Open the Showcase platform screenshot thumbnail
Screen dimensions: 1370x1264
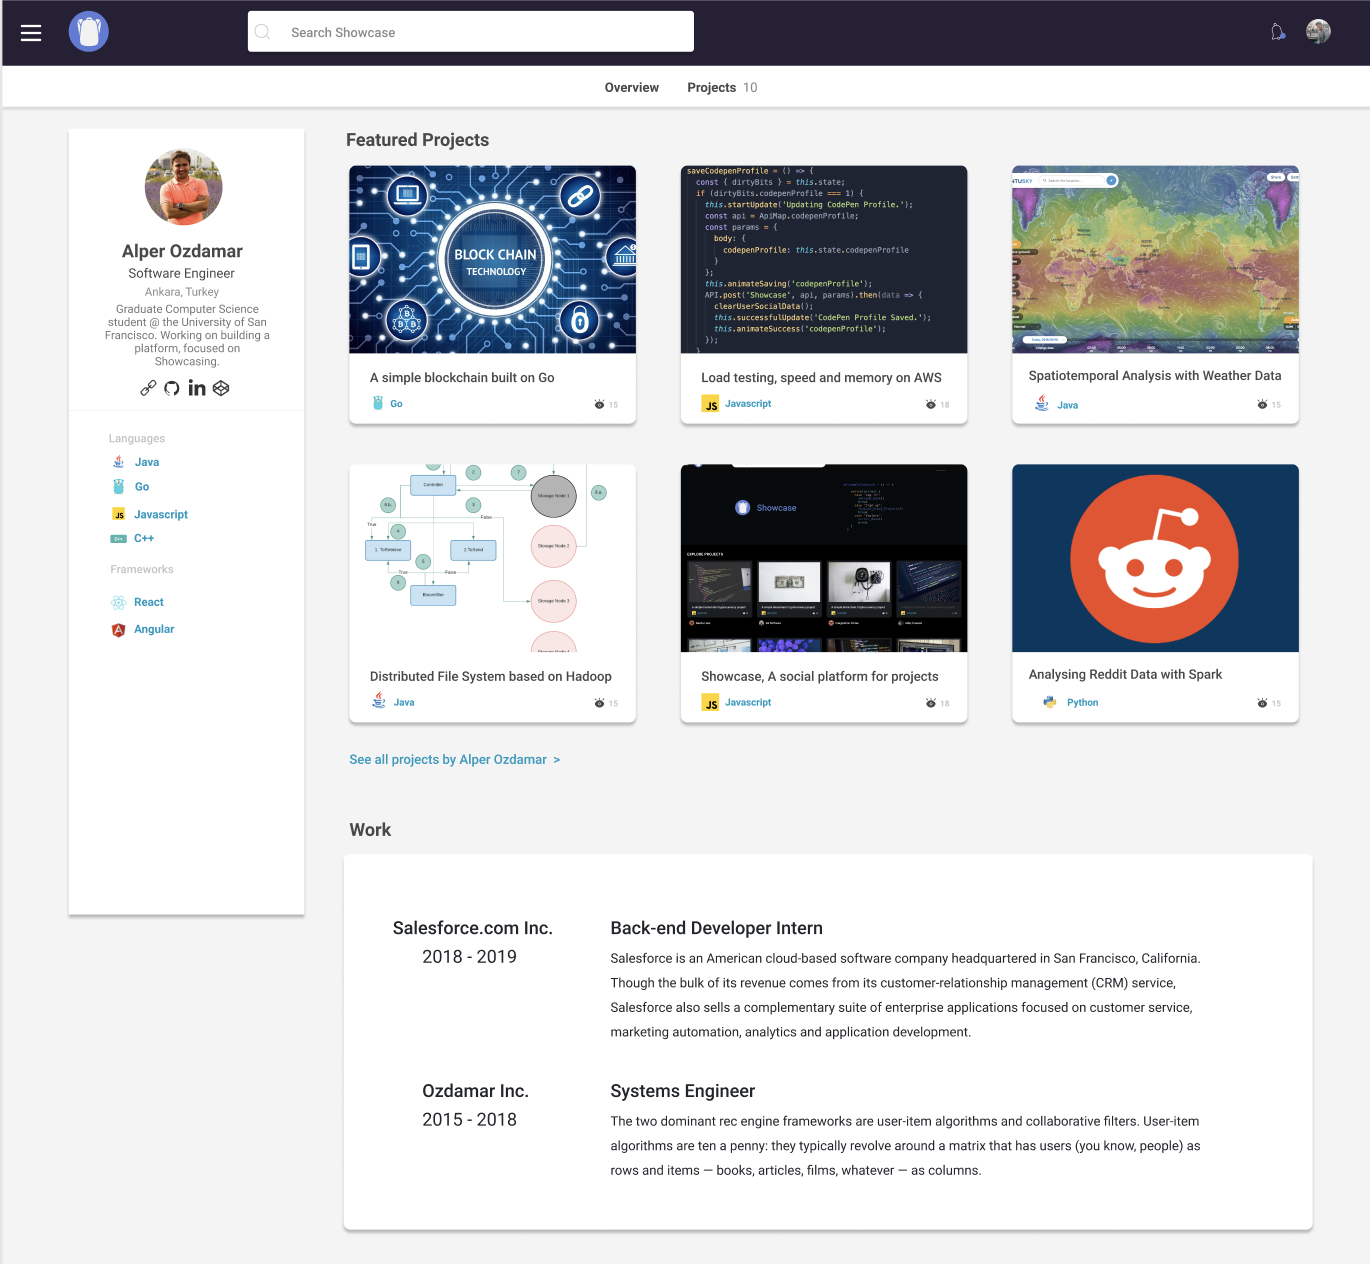tap(824, 558)
